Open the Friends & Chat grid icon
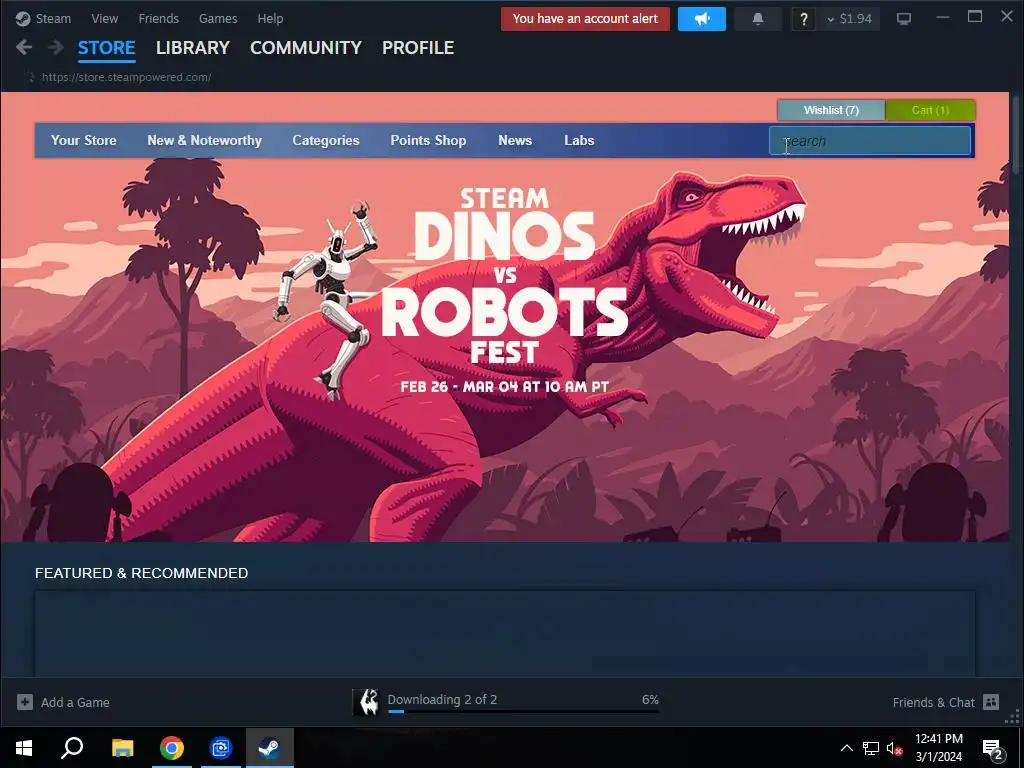Viewport: 1024px width, 768px height. [991, 702]
